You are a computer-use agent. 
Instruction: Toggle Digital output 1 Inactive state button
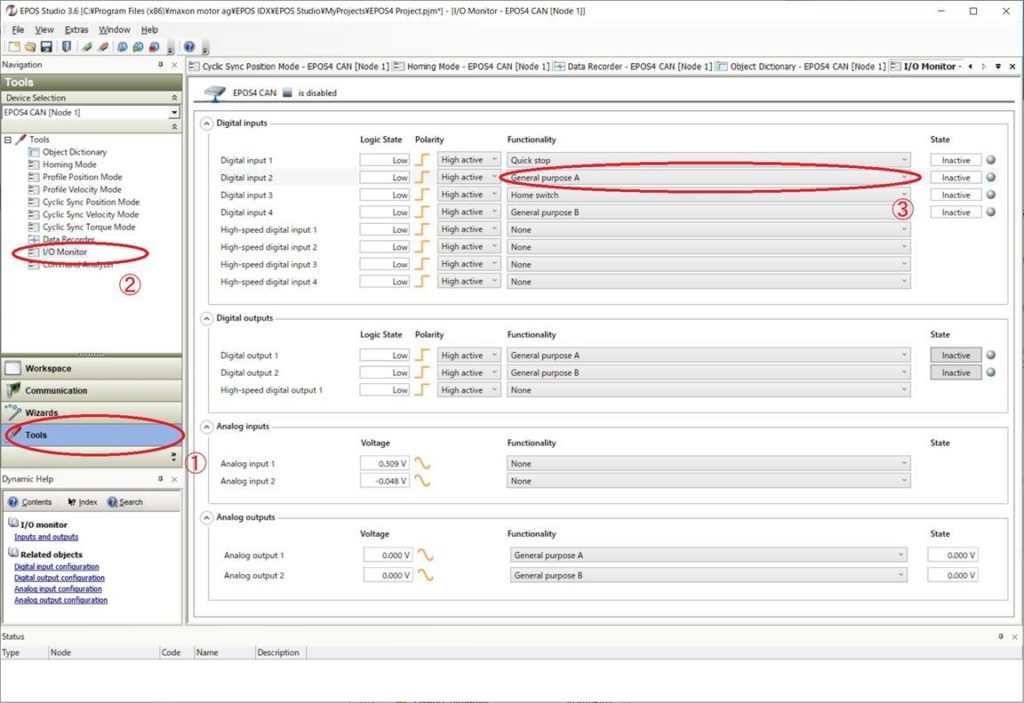coord(955,355)
